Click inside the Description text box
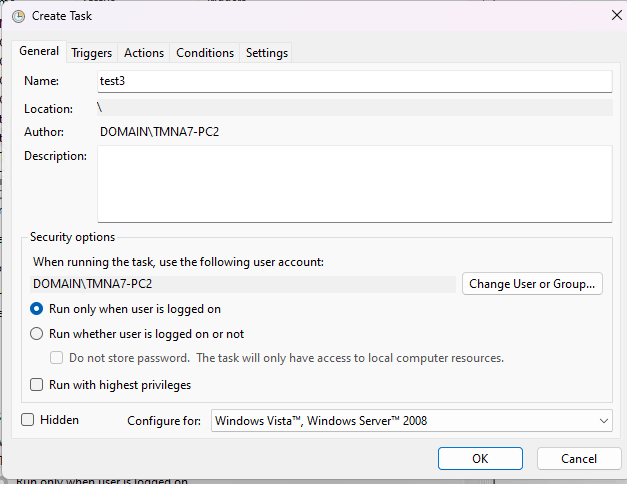Screen dimensions: 627x484 (x=355, y=184)
